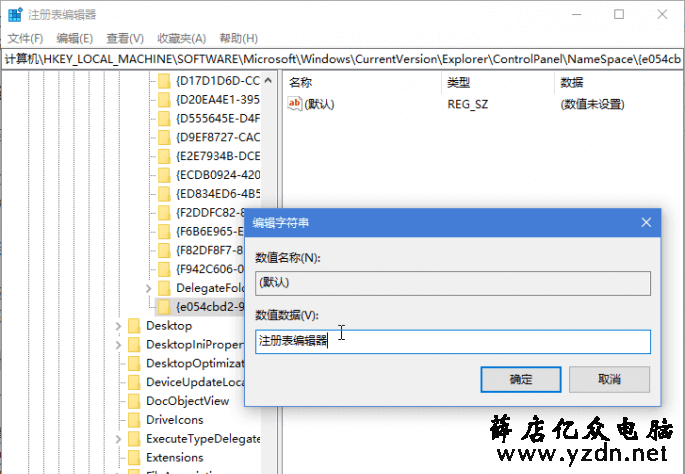Screen dimensions: 685x474
Task: Close the 编辑字符串 dialog
Action: [x=646, y=223]
